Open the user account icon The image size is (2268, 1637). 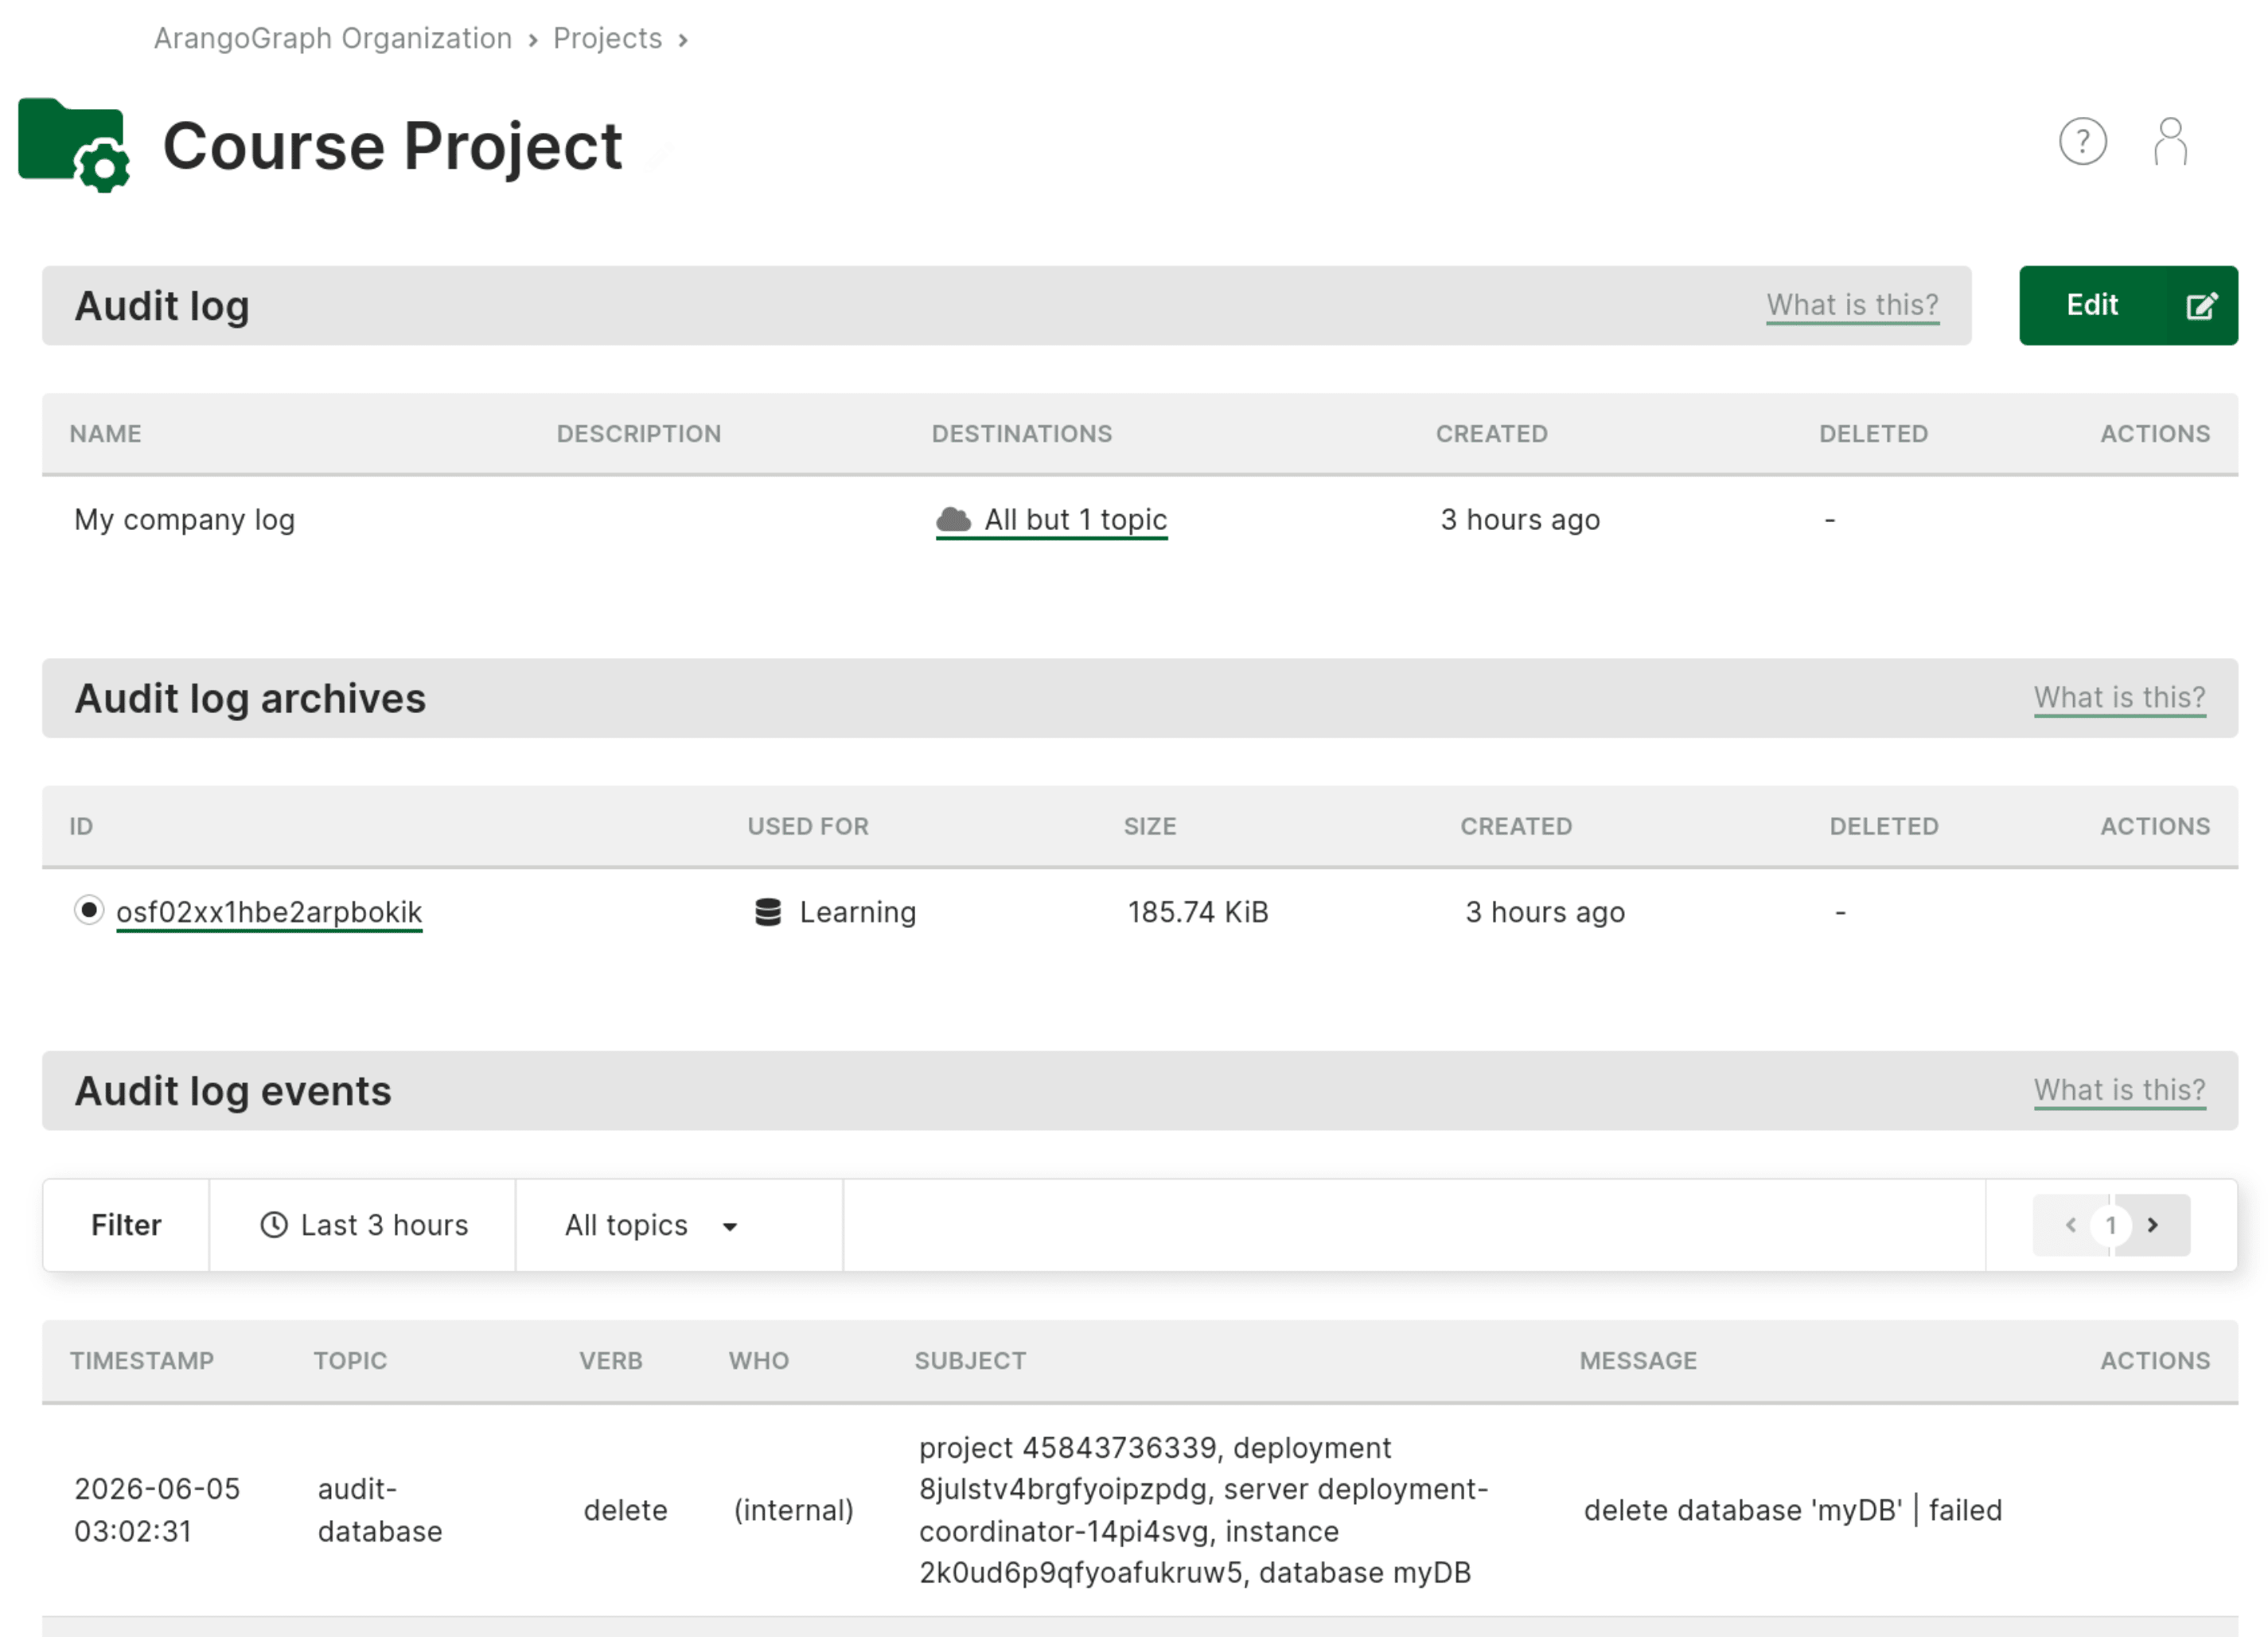(x=2170, y=142)
